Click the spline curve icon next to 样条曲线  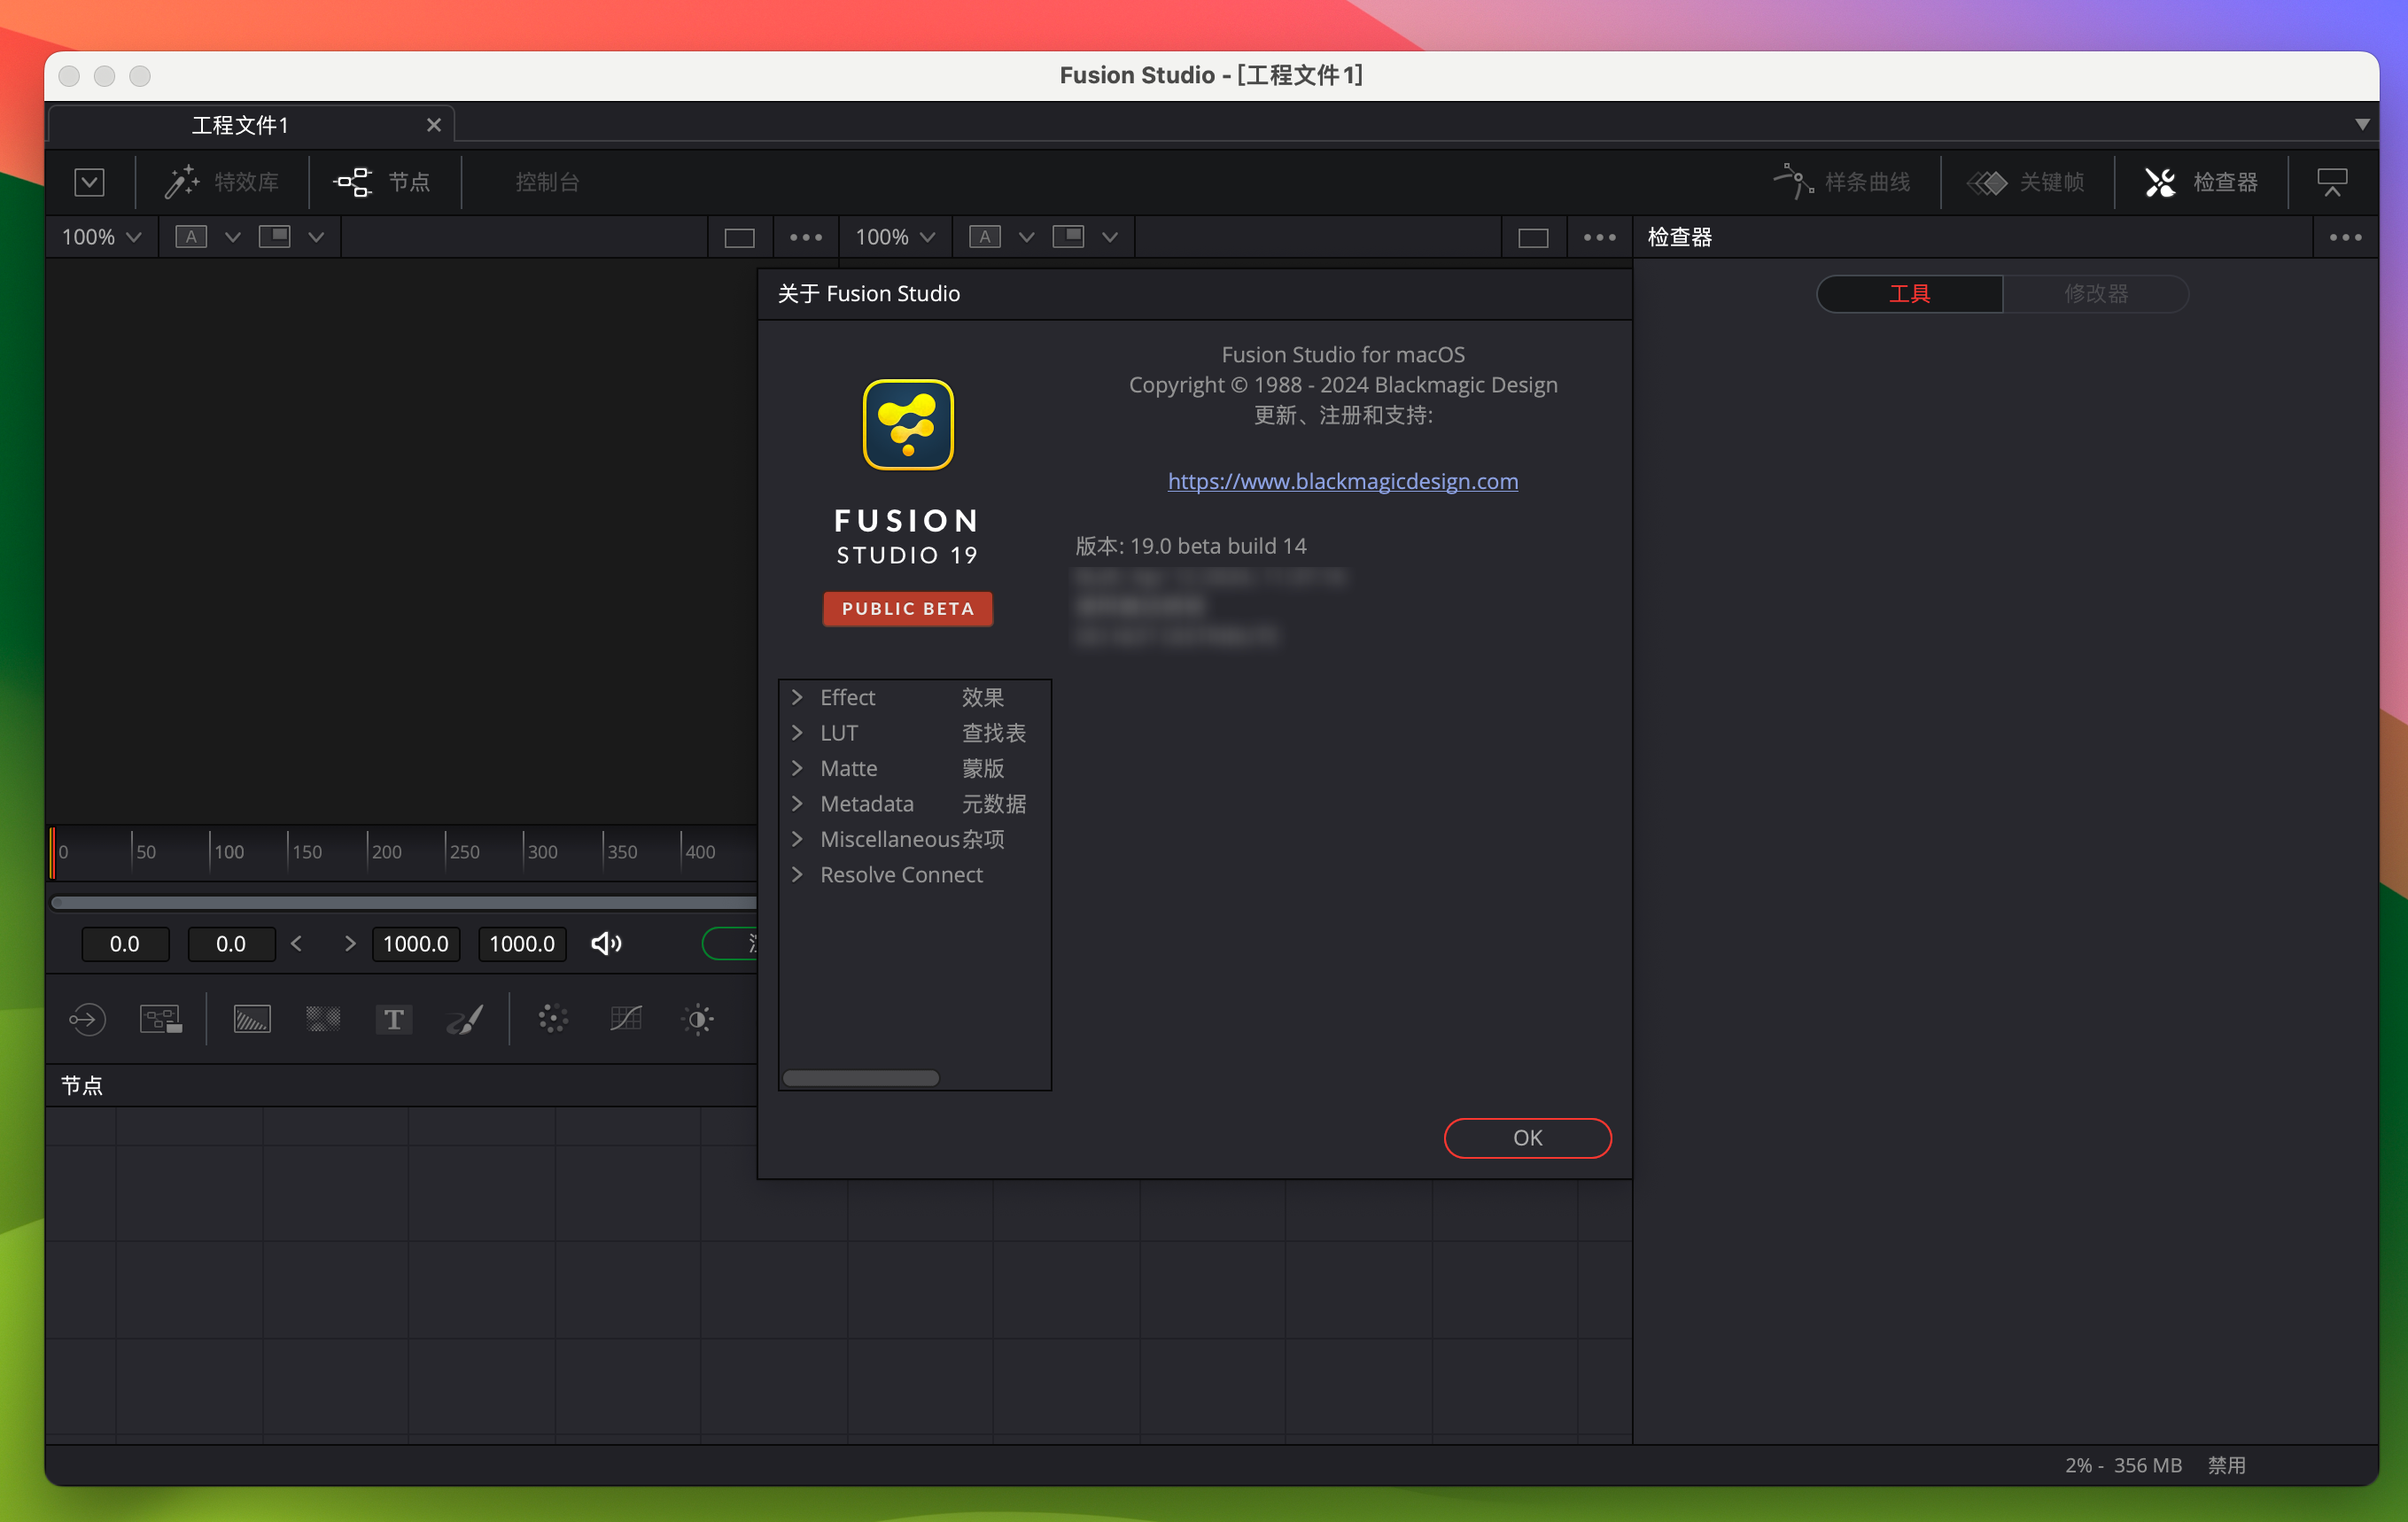pyautogui.click(x=1793, y=182)
